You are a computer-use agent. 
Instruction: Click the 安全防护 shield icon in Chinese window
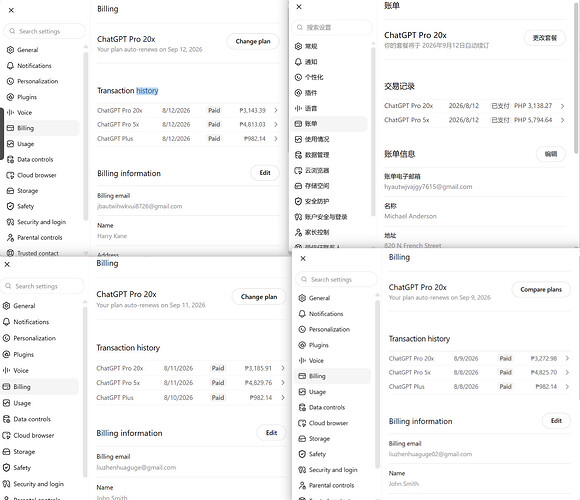tap(298, 201)
